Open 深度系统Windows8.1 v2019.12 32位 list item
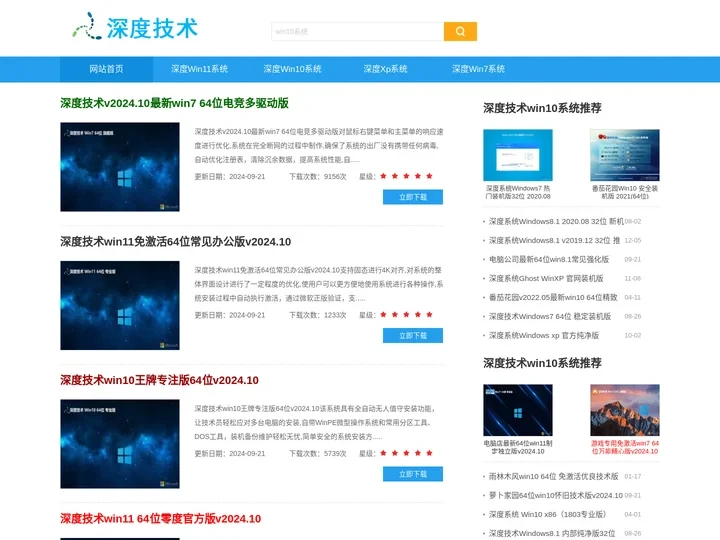720x540 pixels. tap(554, 240)
